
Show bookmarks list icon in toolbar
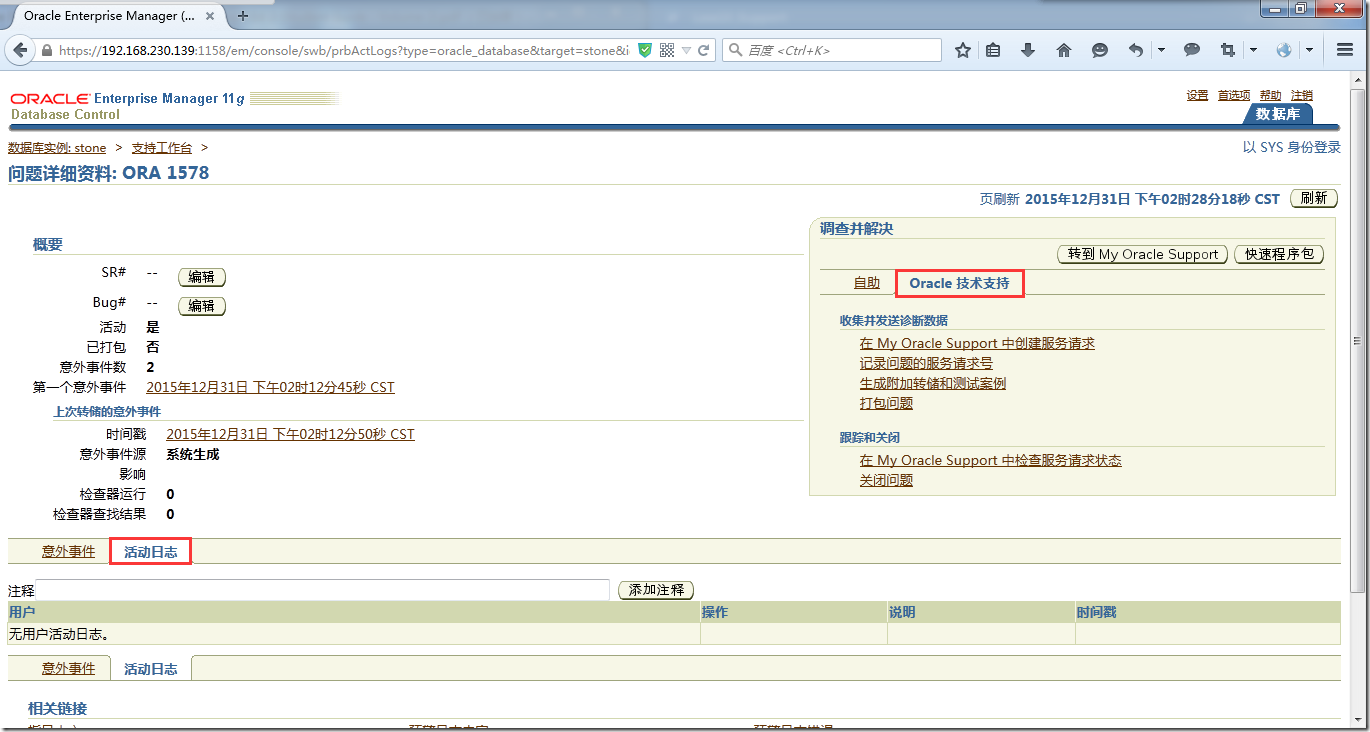(993, 50)
